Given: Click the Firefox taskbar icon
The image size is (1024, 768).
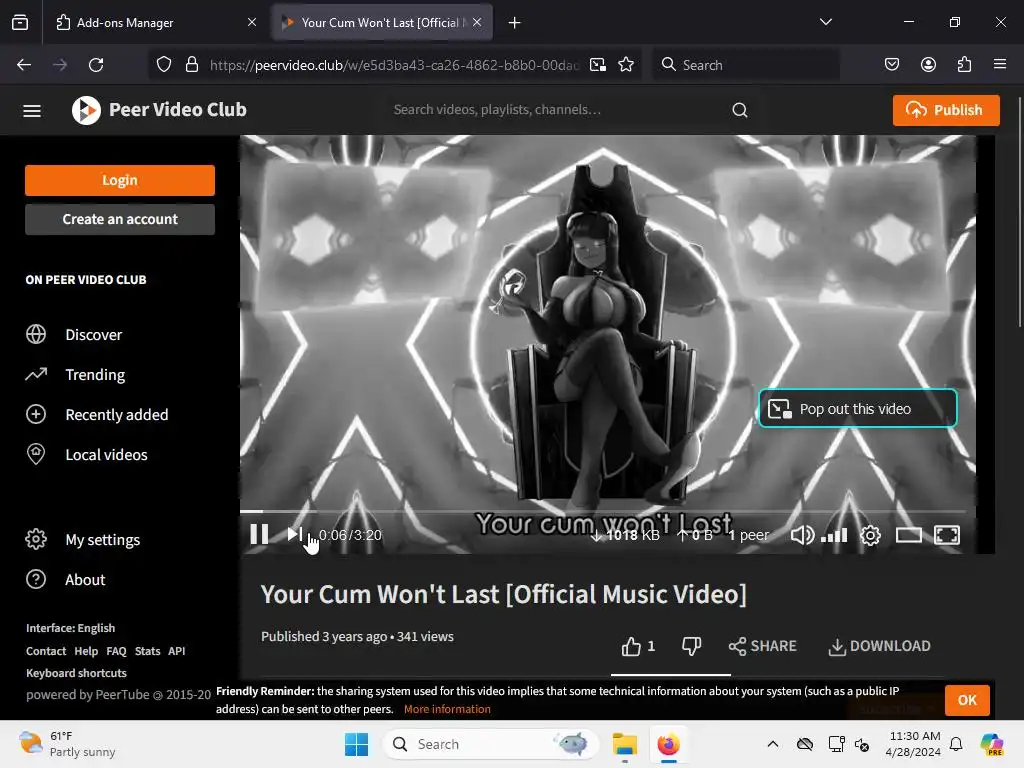Looking at the screenshot, I should tap(668, 744).
